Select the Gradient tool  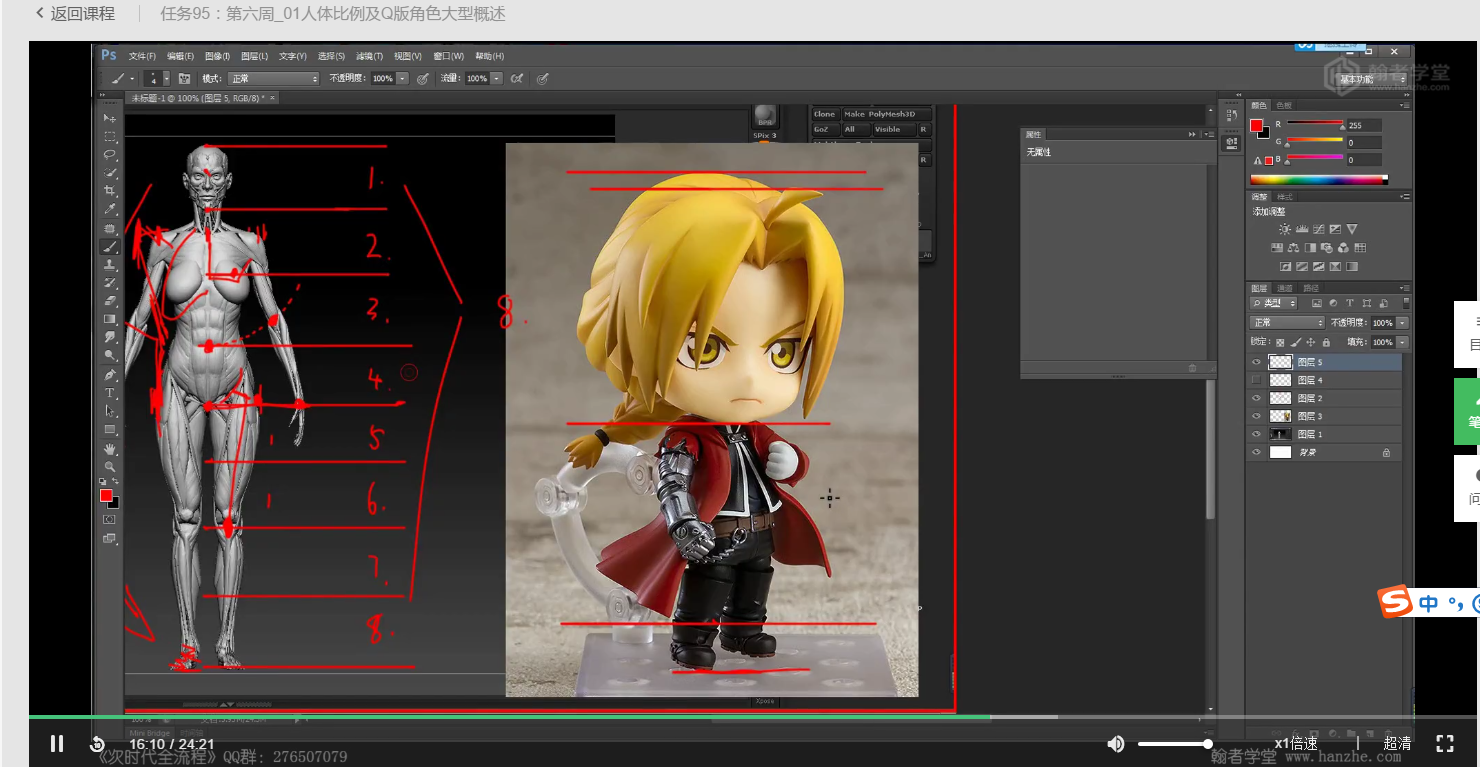point(110,319)
